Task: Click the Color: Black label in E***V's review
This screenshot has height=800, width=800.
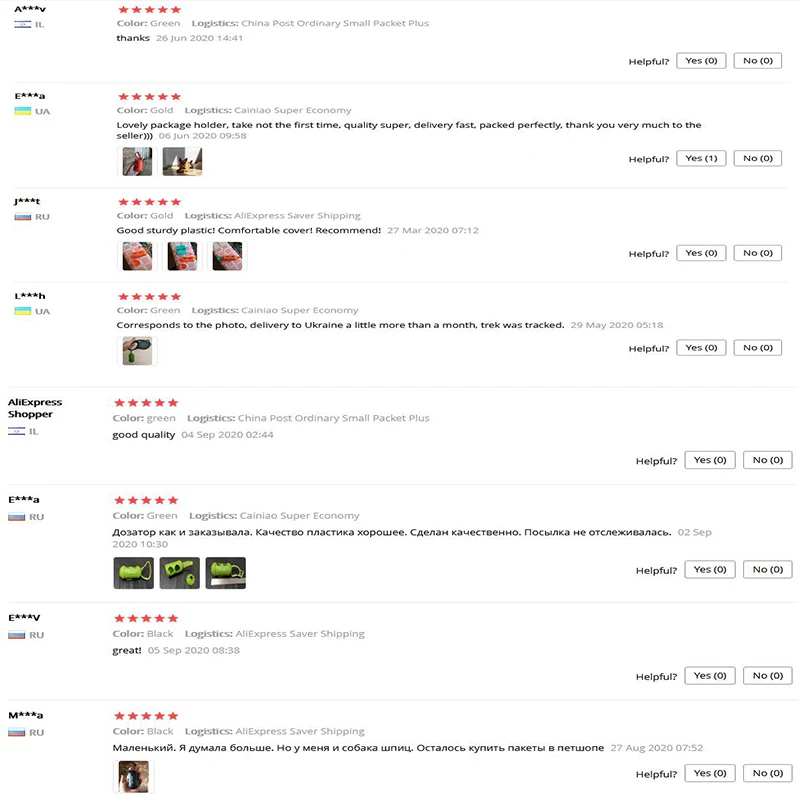Action: pyautogui.click(x=144, y=633)
